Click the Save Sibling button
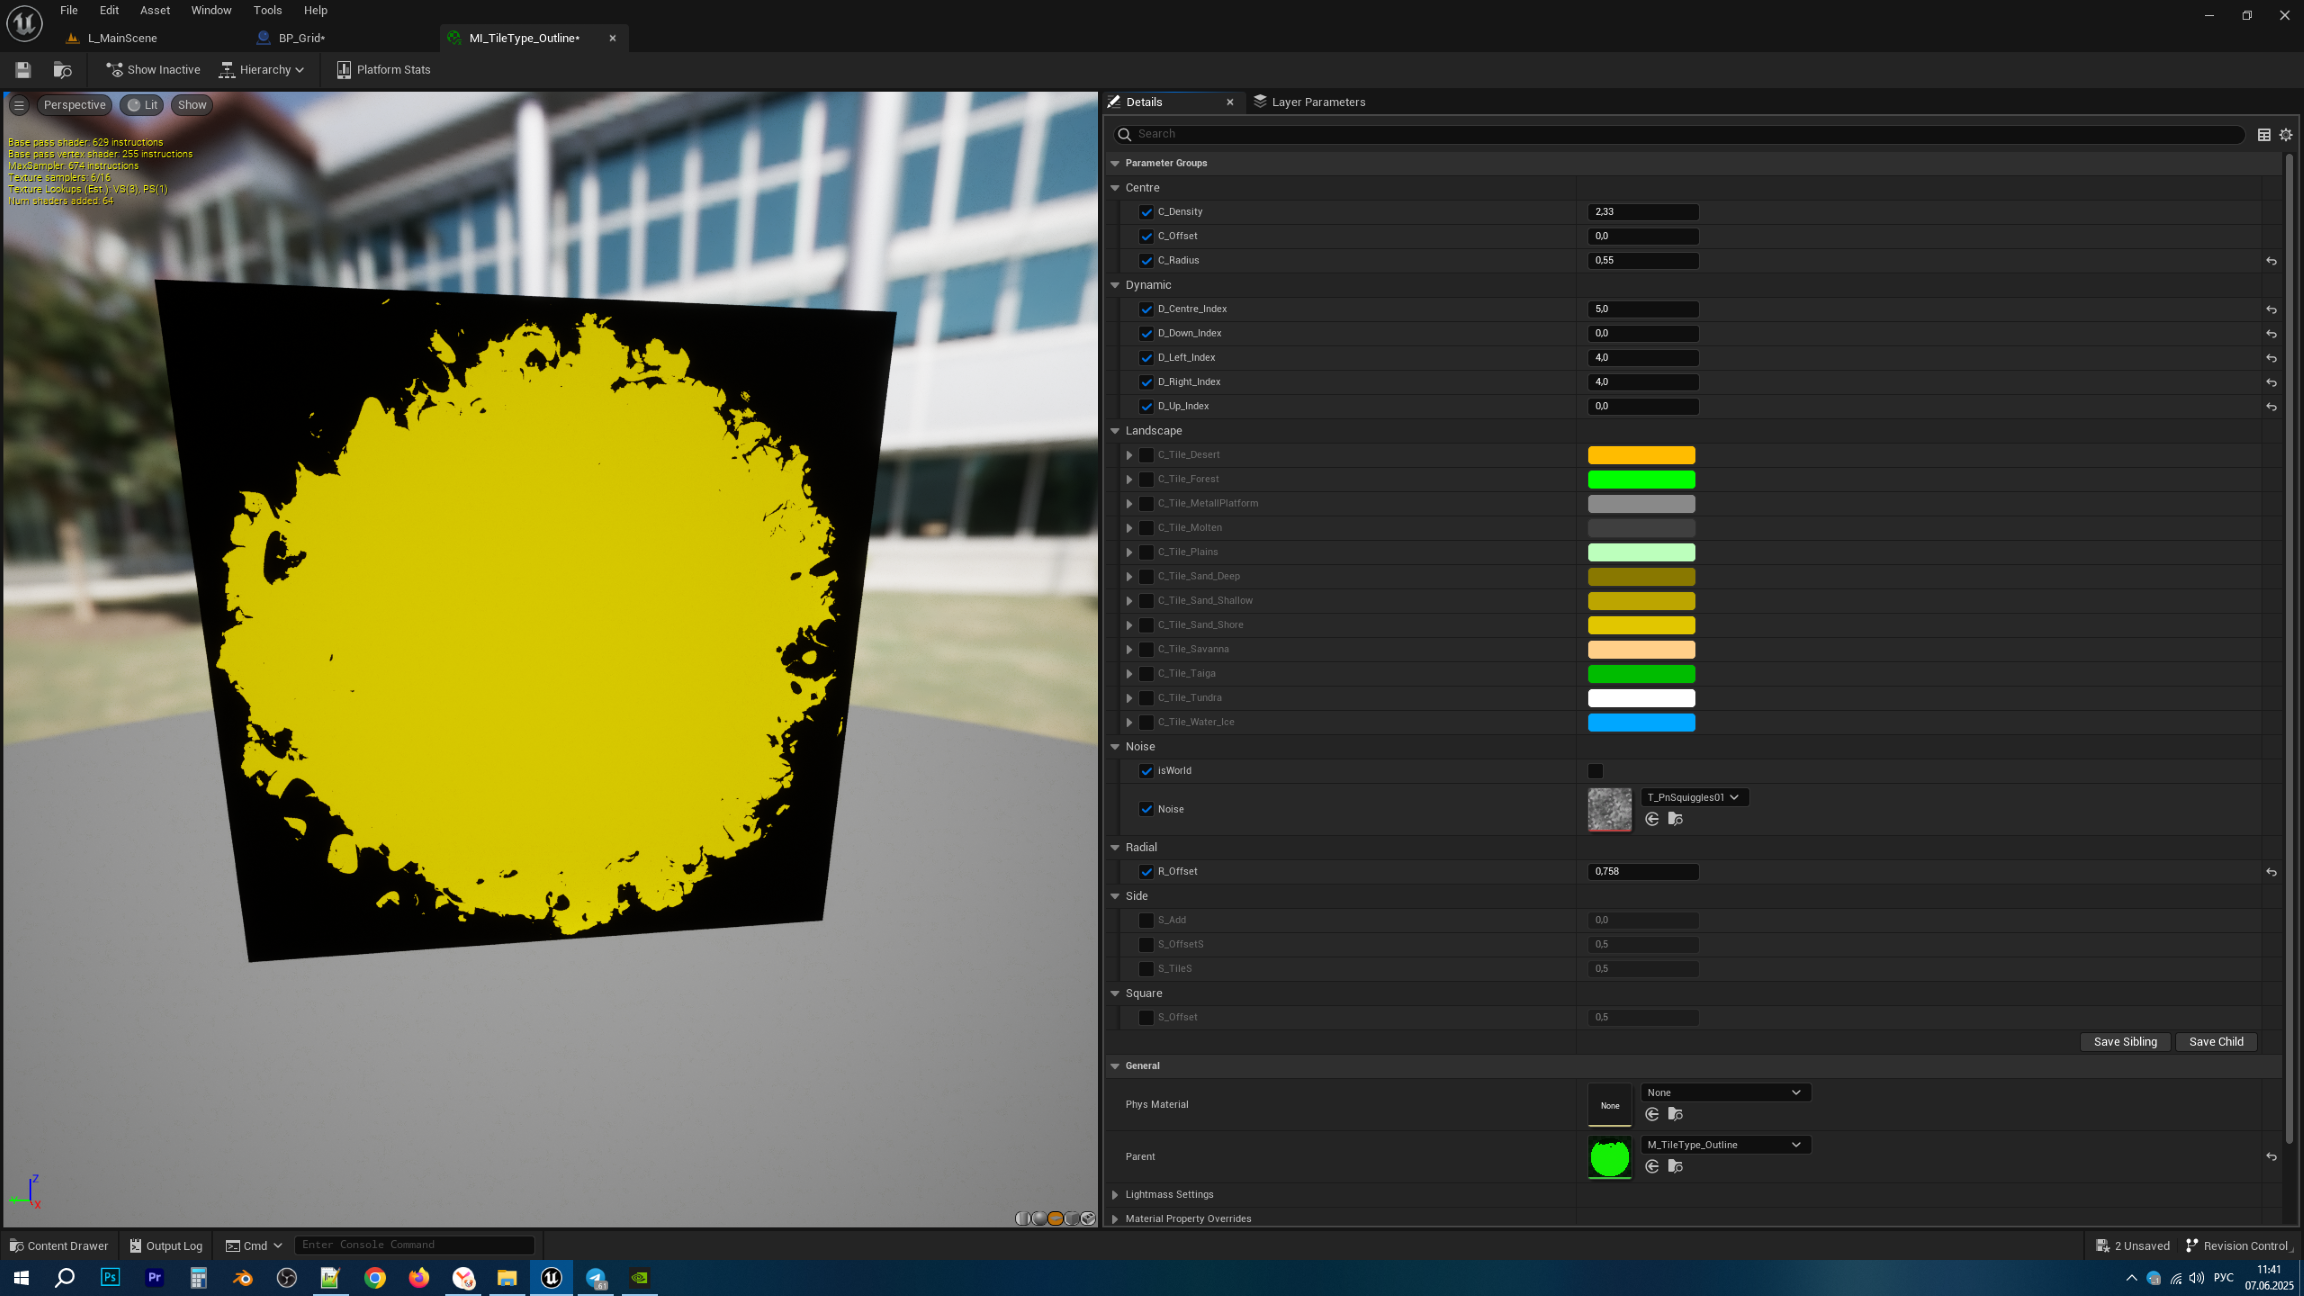 point(2125,1042)
